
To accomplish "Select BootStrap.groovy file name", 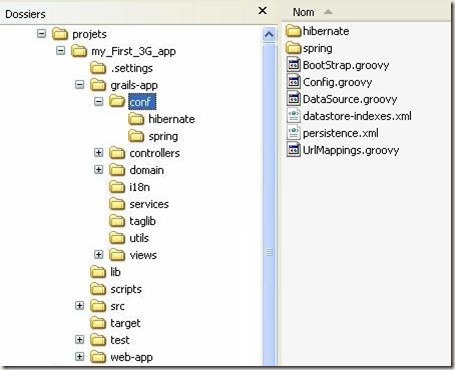I will click(346, 65).
